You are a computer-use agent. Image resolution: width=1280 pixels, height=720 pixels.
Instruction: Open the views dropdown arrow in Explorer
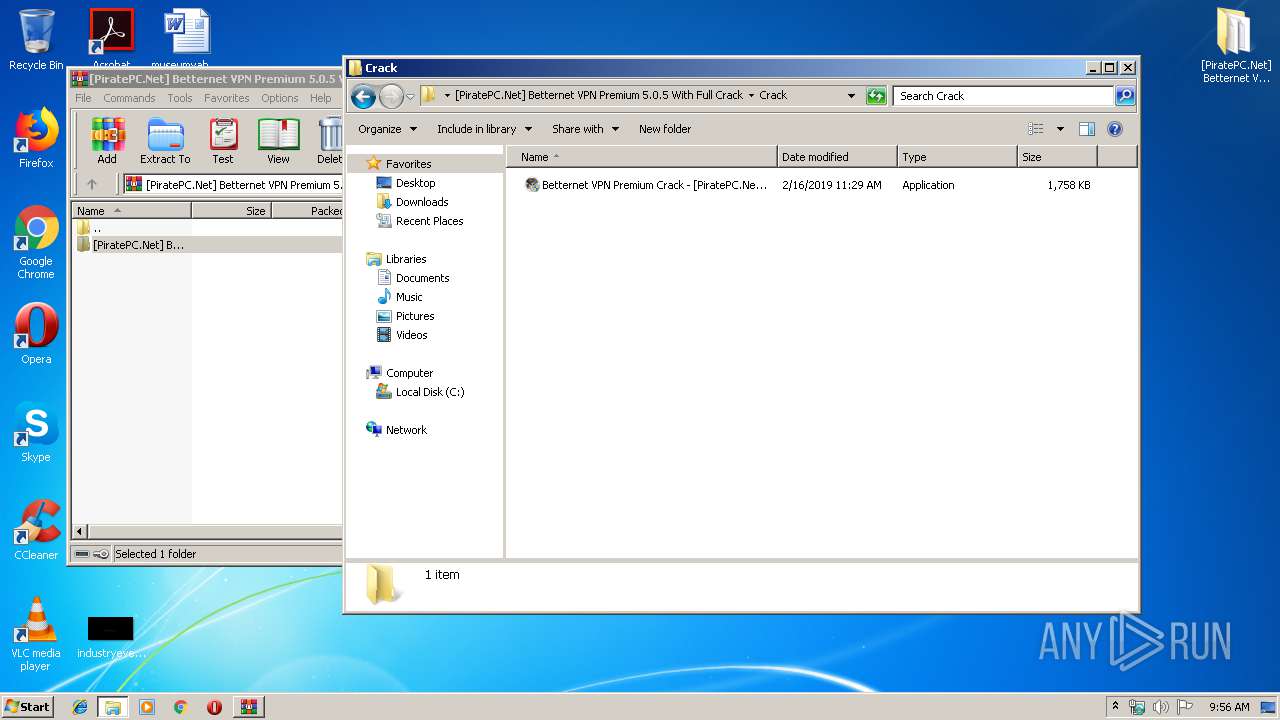pyautogui.click(x=1060, y=129)
